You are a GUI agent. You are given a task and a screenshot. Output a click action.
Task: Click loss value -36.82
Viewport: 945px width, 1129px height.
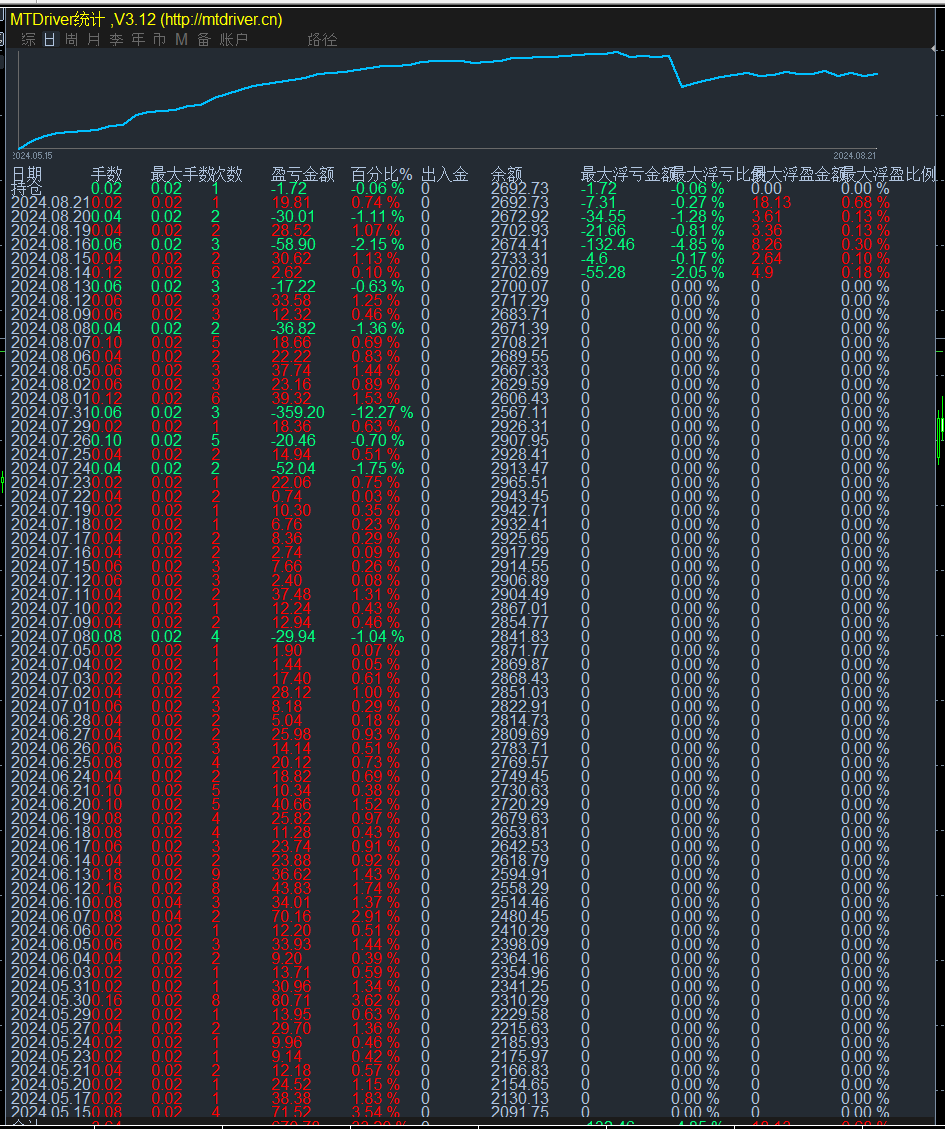pyautogui.click(x=293, y=328)
